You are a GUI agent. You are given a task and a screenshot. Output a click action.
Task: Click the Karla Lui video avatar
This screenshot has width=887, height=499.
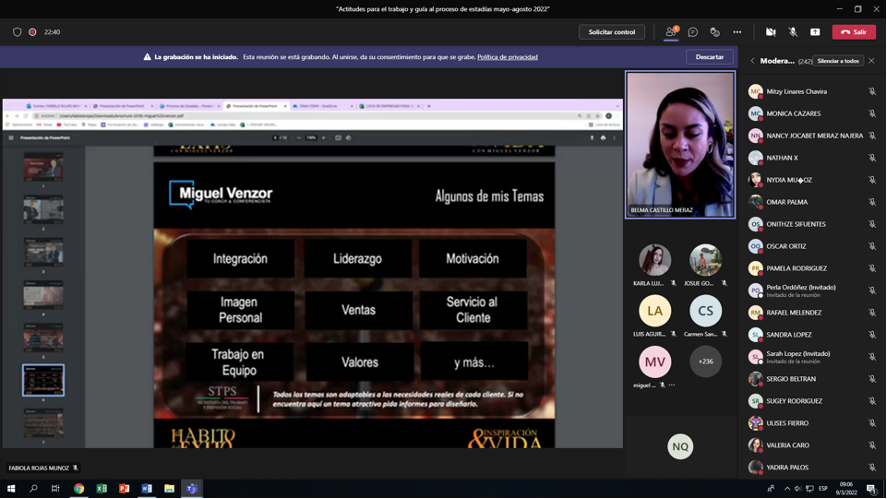pos(655,260)
